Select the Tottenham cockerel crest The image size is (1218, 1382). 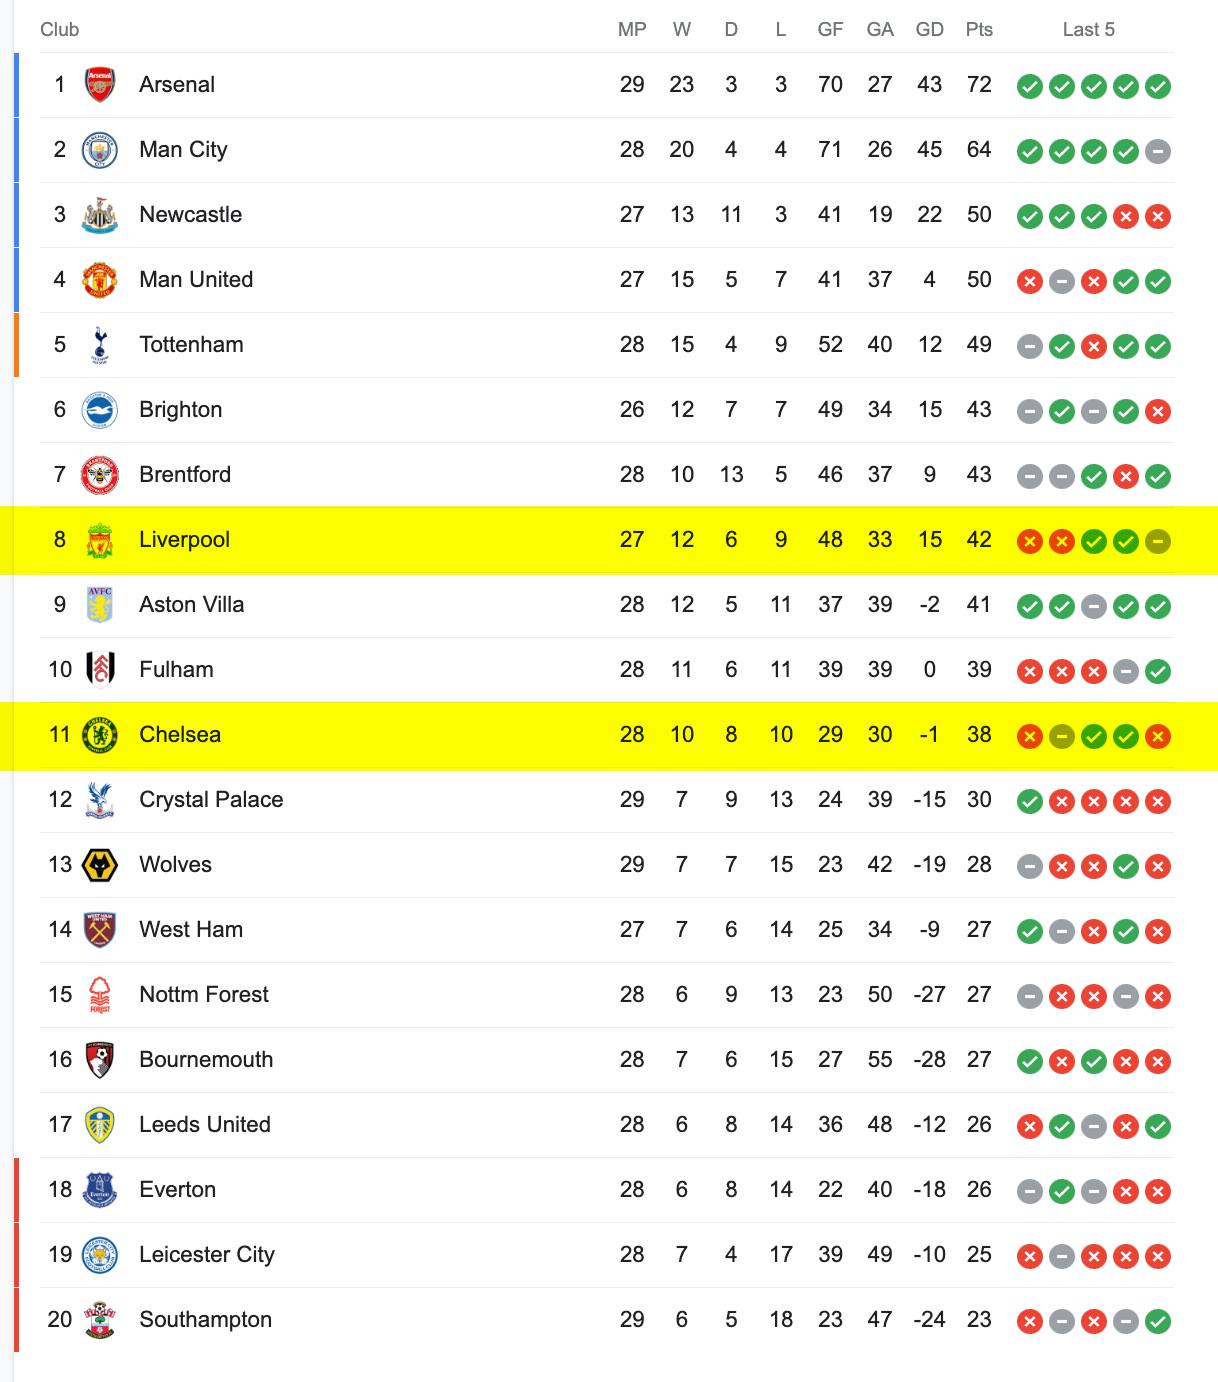pyautogui.click(x=100, y=345)
